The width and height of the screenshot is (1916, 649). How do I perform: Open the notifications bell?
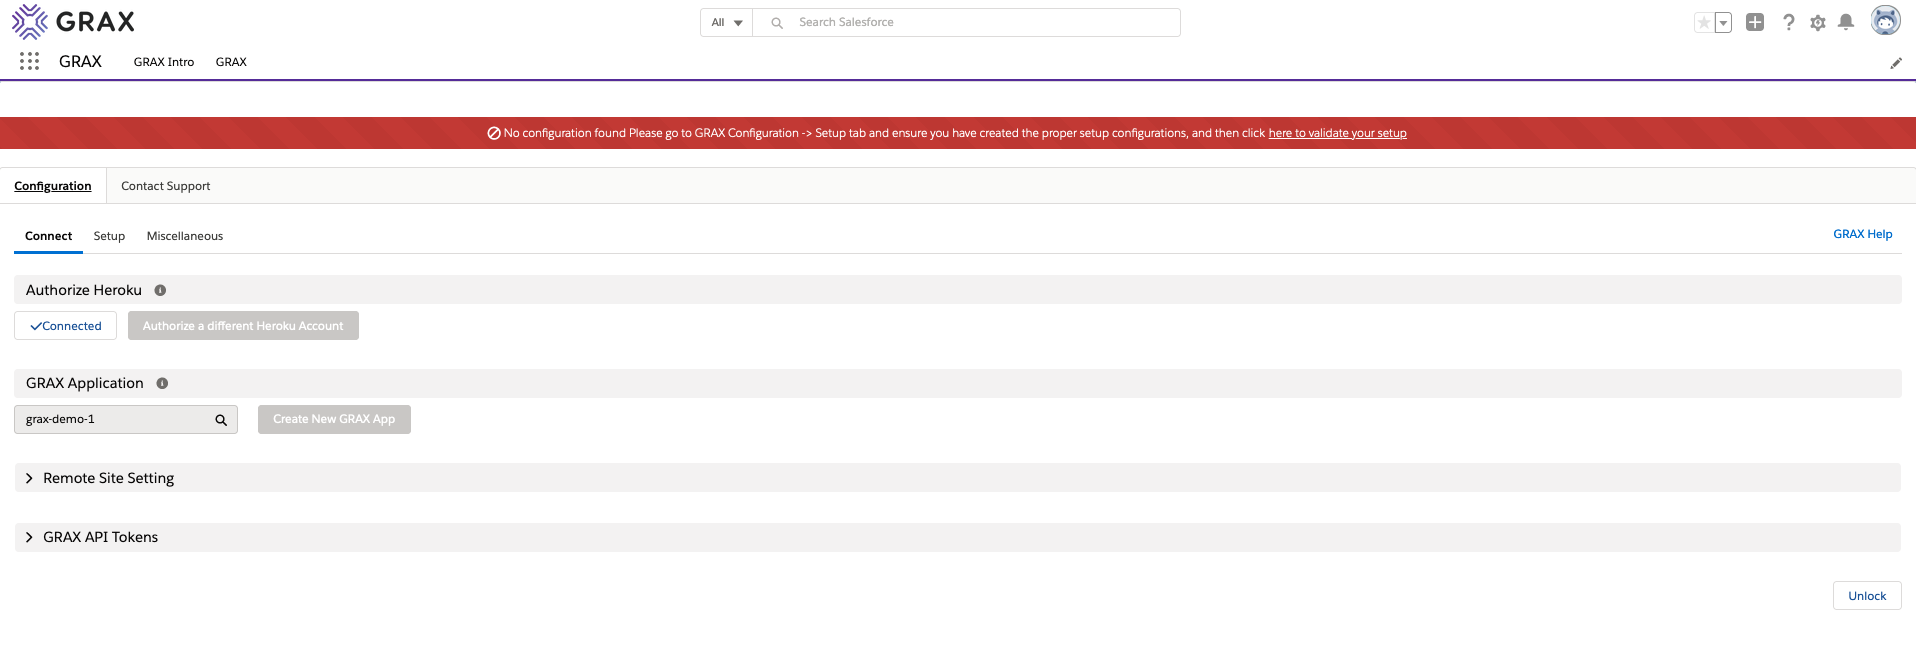pyautogui.click(x=1846, y=22)
